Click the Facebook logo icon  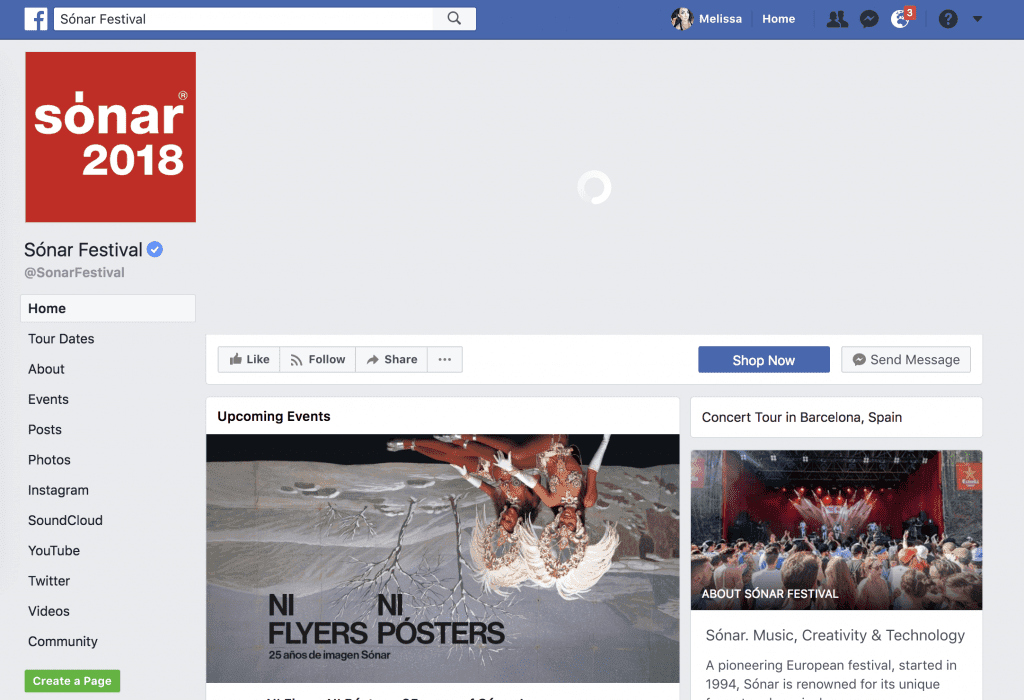[36, 19]
